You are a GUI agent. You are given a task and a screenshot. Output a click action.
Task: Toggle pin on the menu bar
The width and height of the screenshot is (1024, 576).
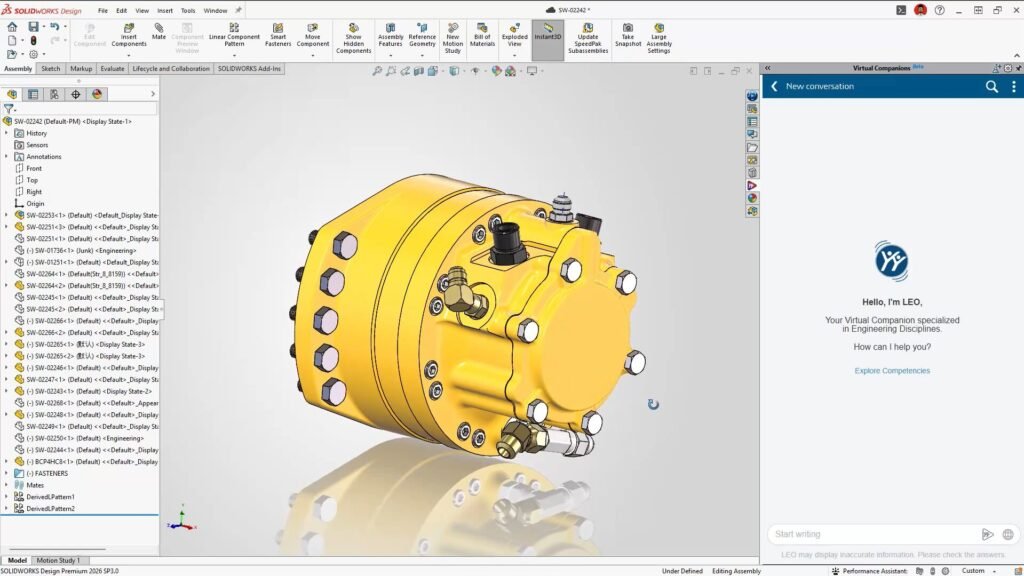(x=238, y=10)
